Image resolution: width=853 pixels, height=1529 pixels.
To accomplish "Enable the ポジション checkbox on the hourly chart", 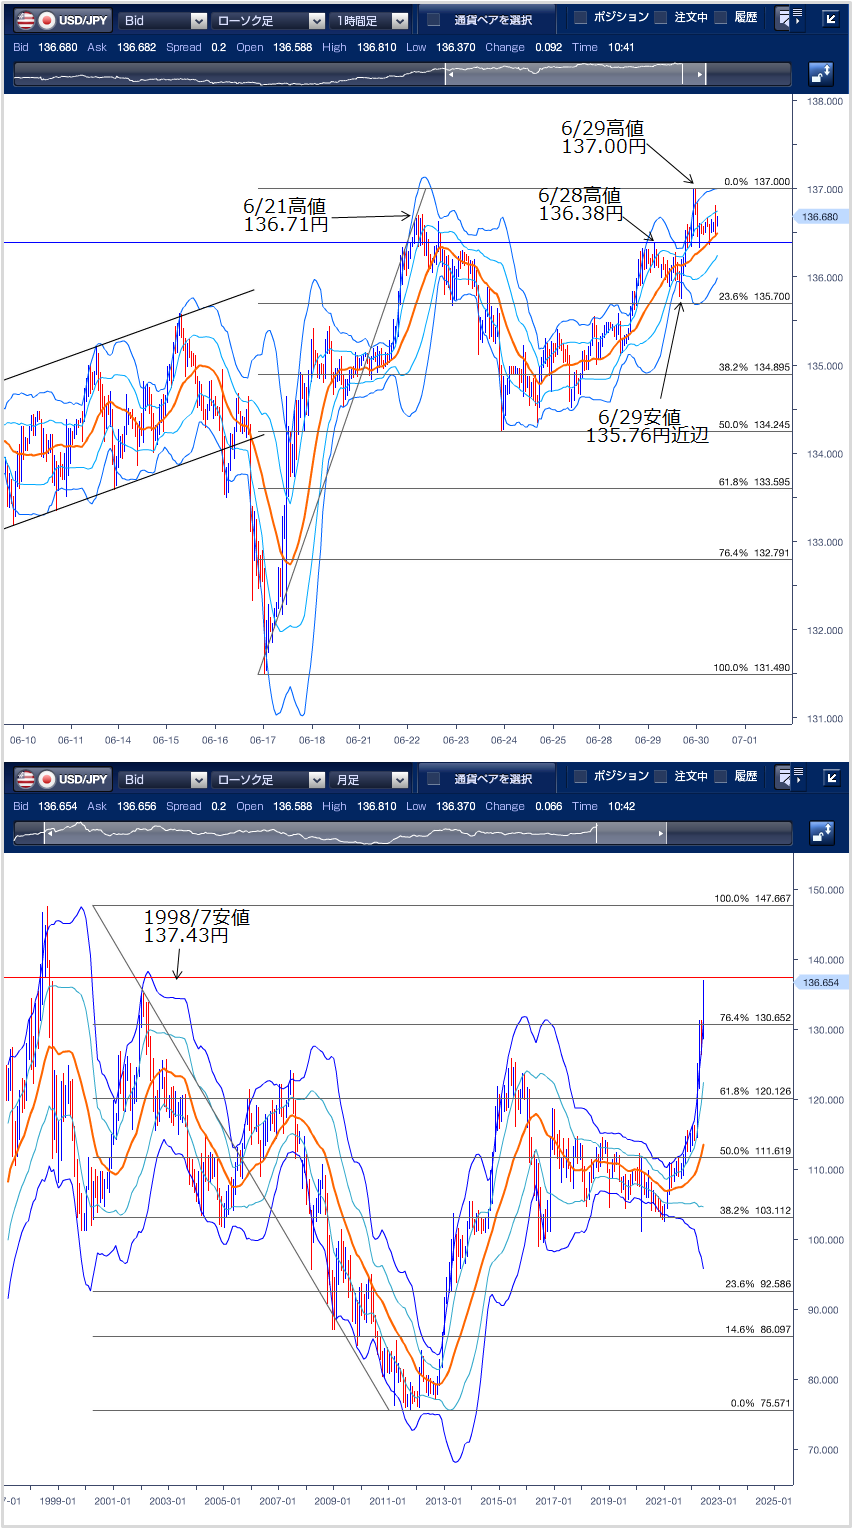I will (580, 18).
